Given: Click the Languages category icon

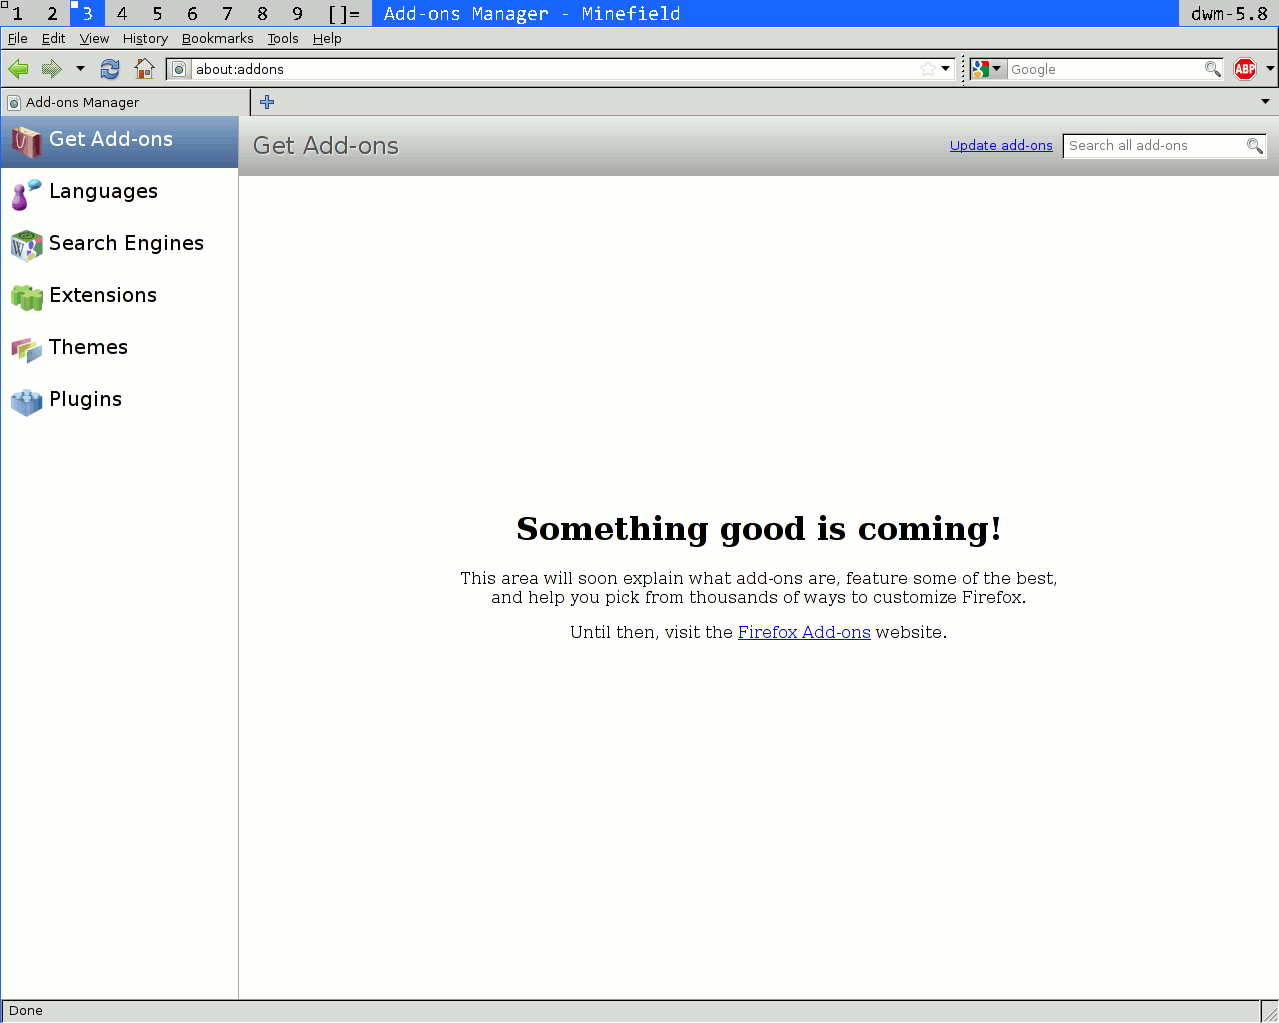Looking at the screenshot, I should click(27, 194).
